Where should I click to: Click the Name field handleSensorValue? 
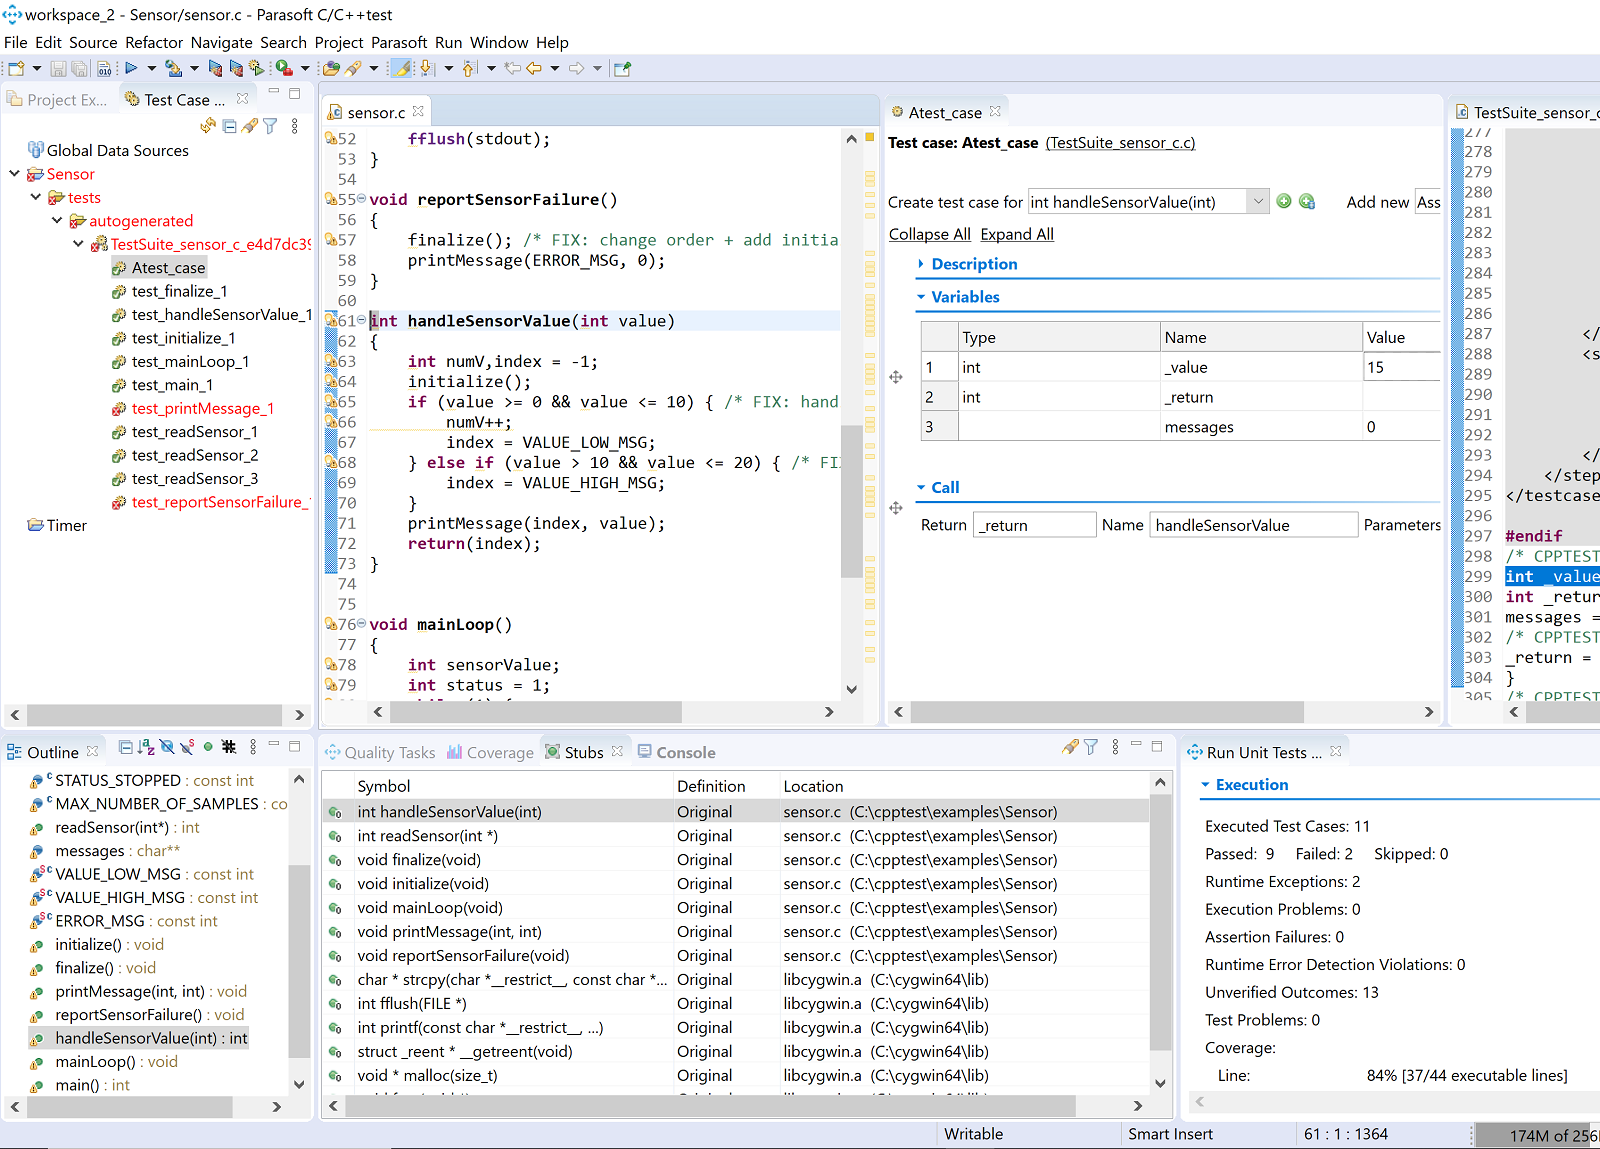[x=1253, y=525]
